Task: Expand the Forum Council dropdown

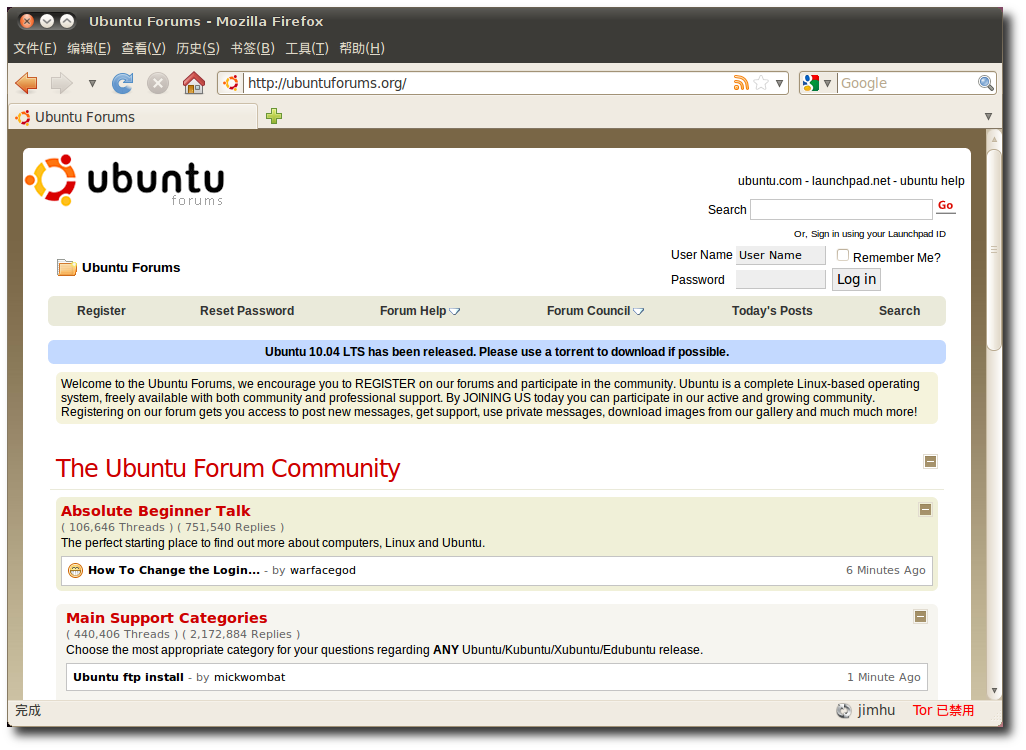Action: pos(595,311)
